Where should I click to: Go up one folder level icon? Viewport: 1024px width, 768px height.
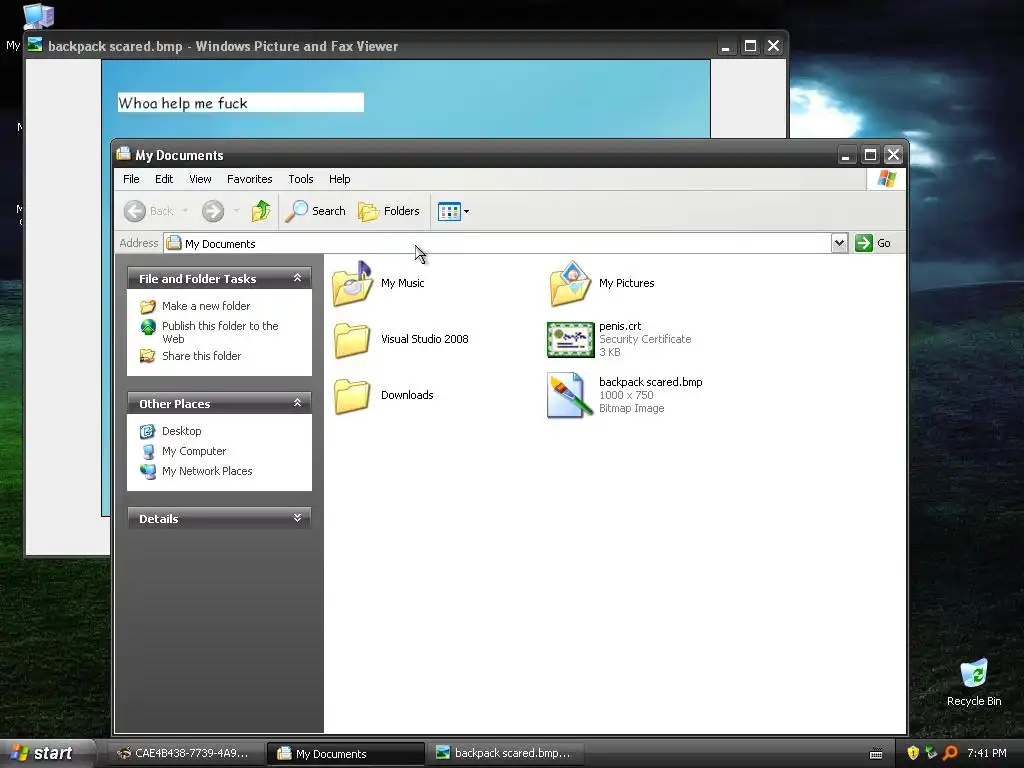pos(261,211)
